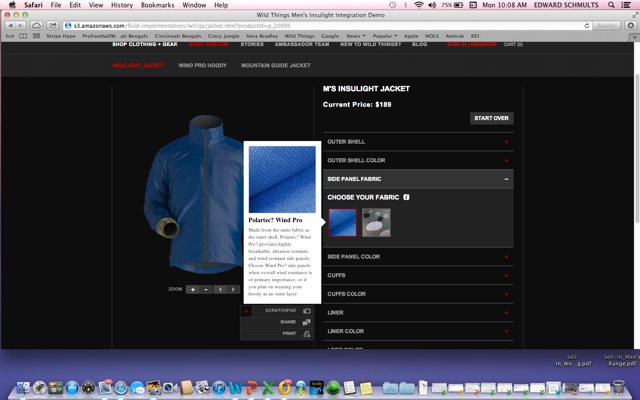Open Notification Center icon

click(x=626, y=5)
